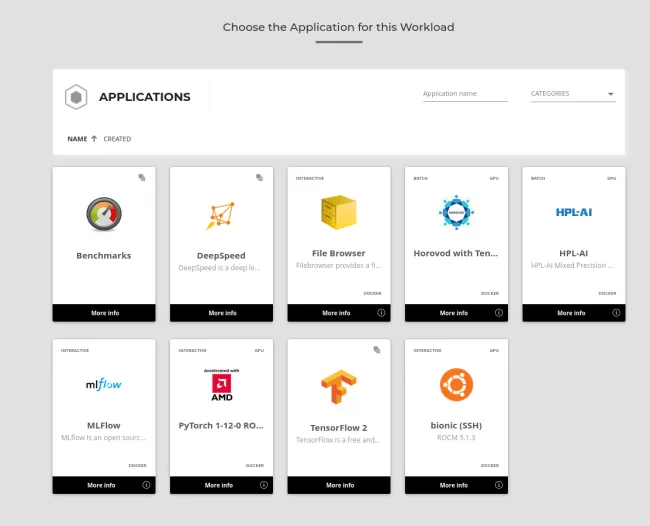This screenshot has width=650, height=526.
Task: Focus the Application name search field
Action: (x=465, y=94)
